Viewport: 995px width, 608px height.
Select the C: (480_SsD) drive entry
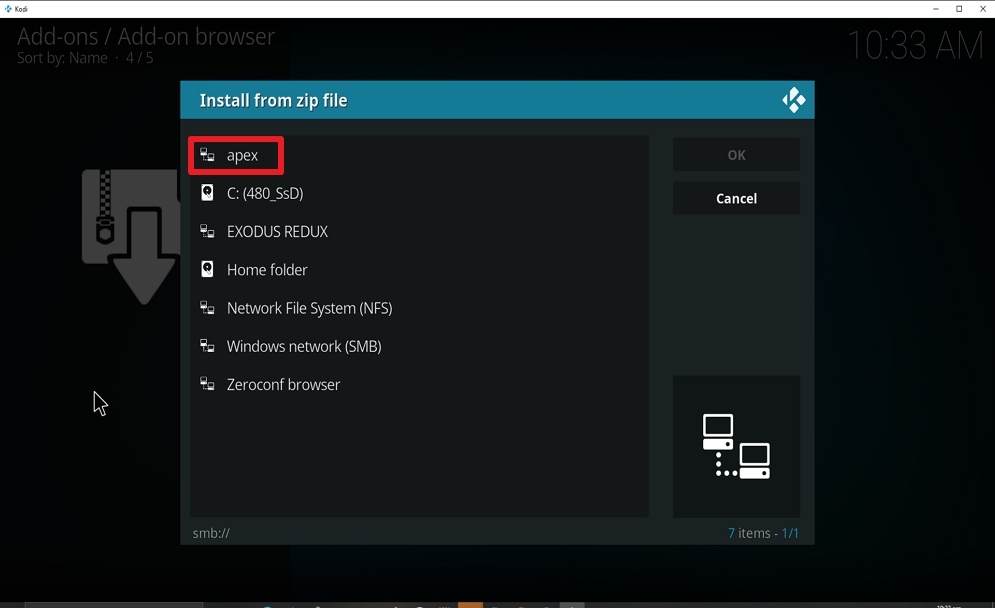(419, 194)
